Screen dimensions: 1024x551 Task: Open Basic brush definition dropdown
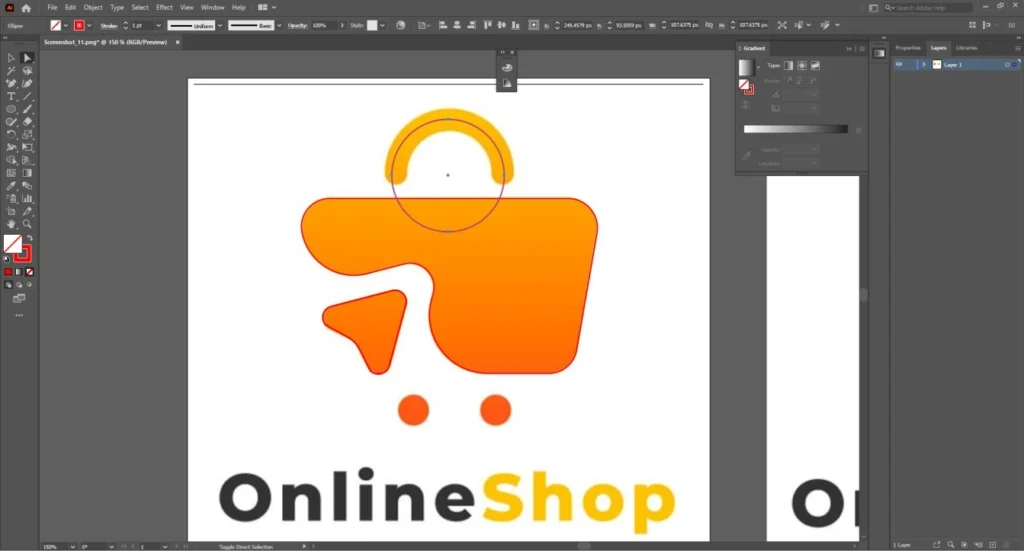point(279,25)
